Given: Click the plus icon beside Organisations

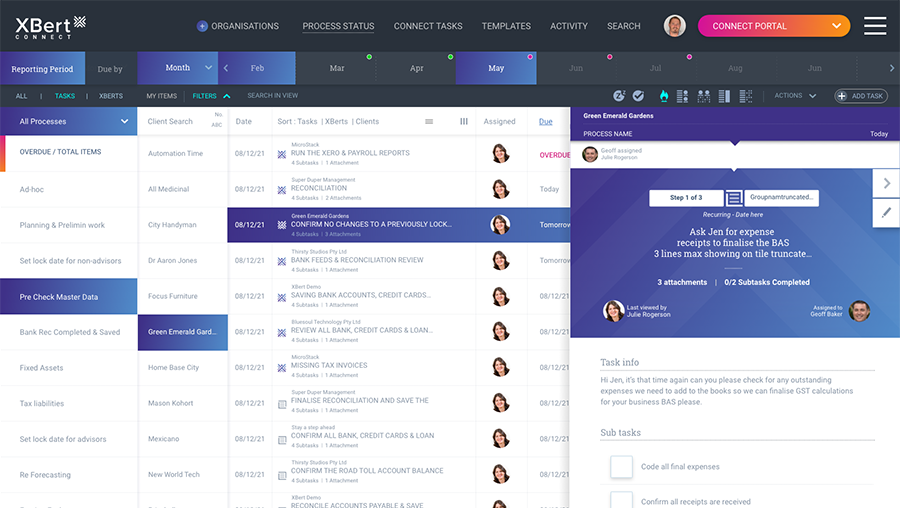Looking at the screenshot, I should (x=202, y=26).
